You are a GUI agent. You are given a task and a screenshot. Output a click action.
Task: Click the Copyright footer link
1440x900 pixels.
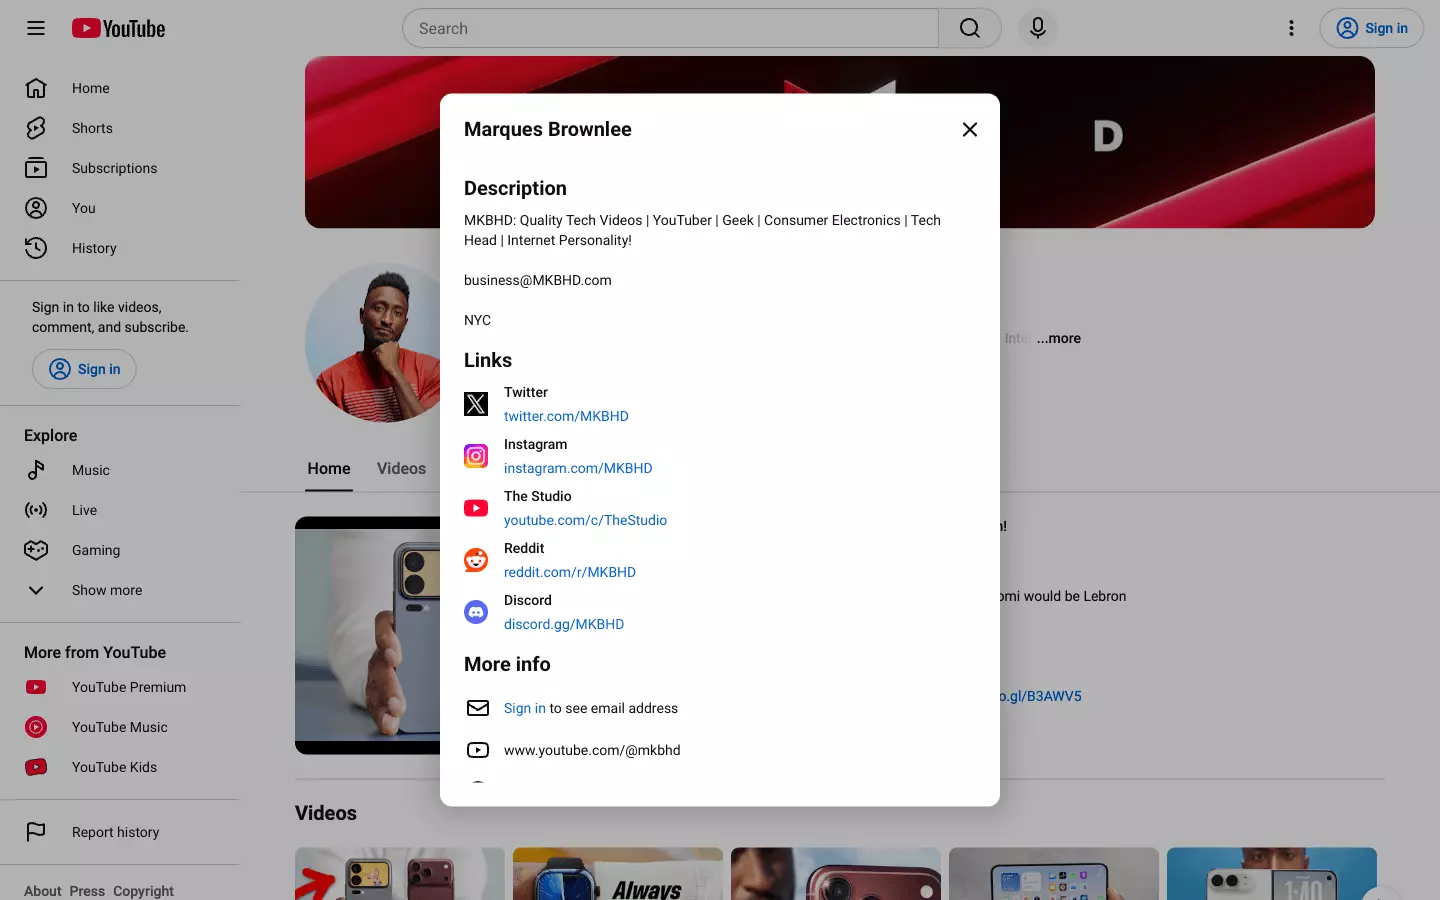[x=143, y=891]
